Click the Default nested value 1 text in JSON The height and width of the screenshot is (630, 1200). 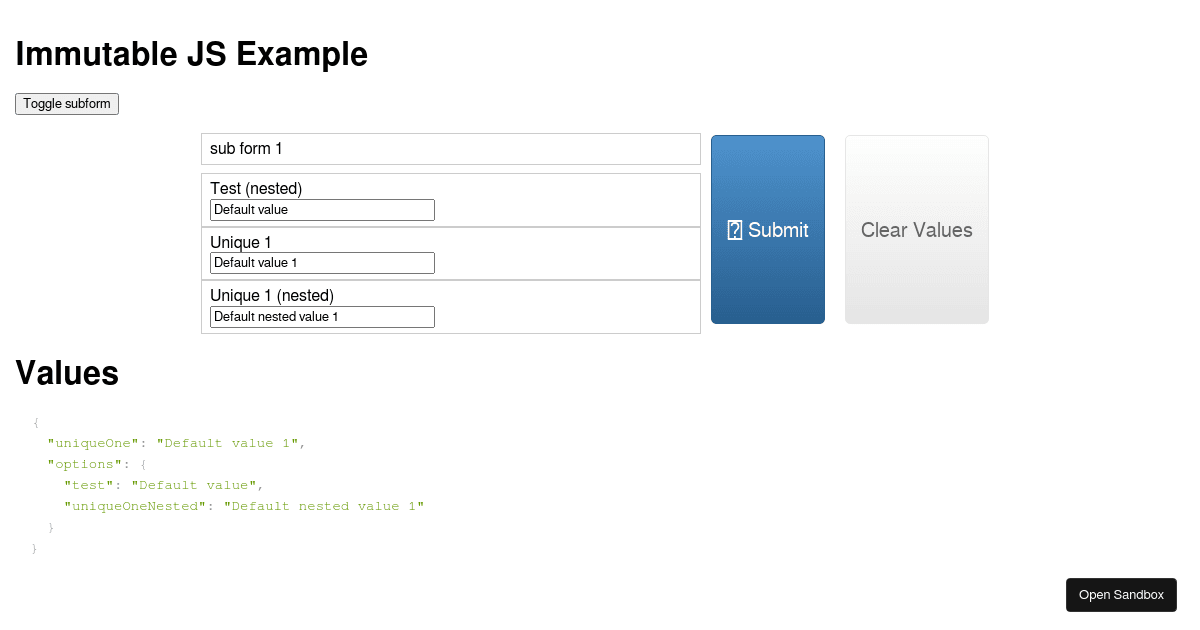point(325,506)
